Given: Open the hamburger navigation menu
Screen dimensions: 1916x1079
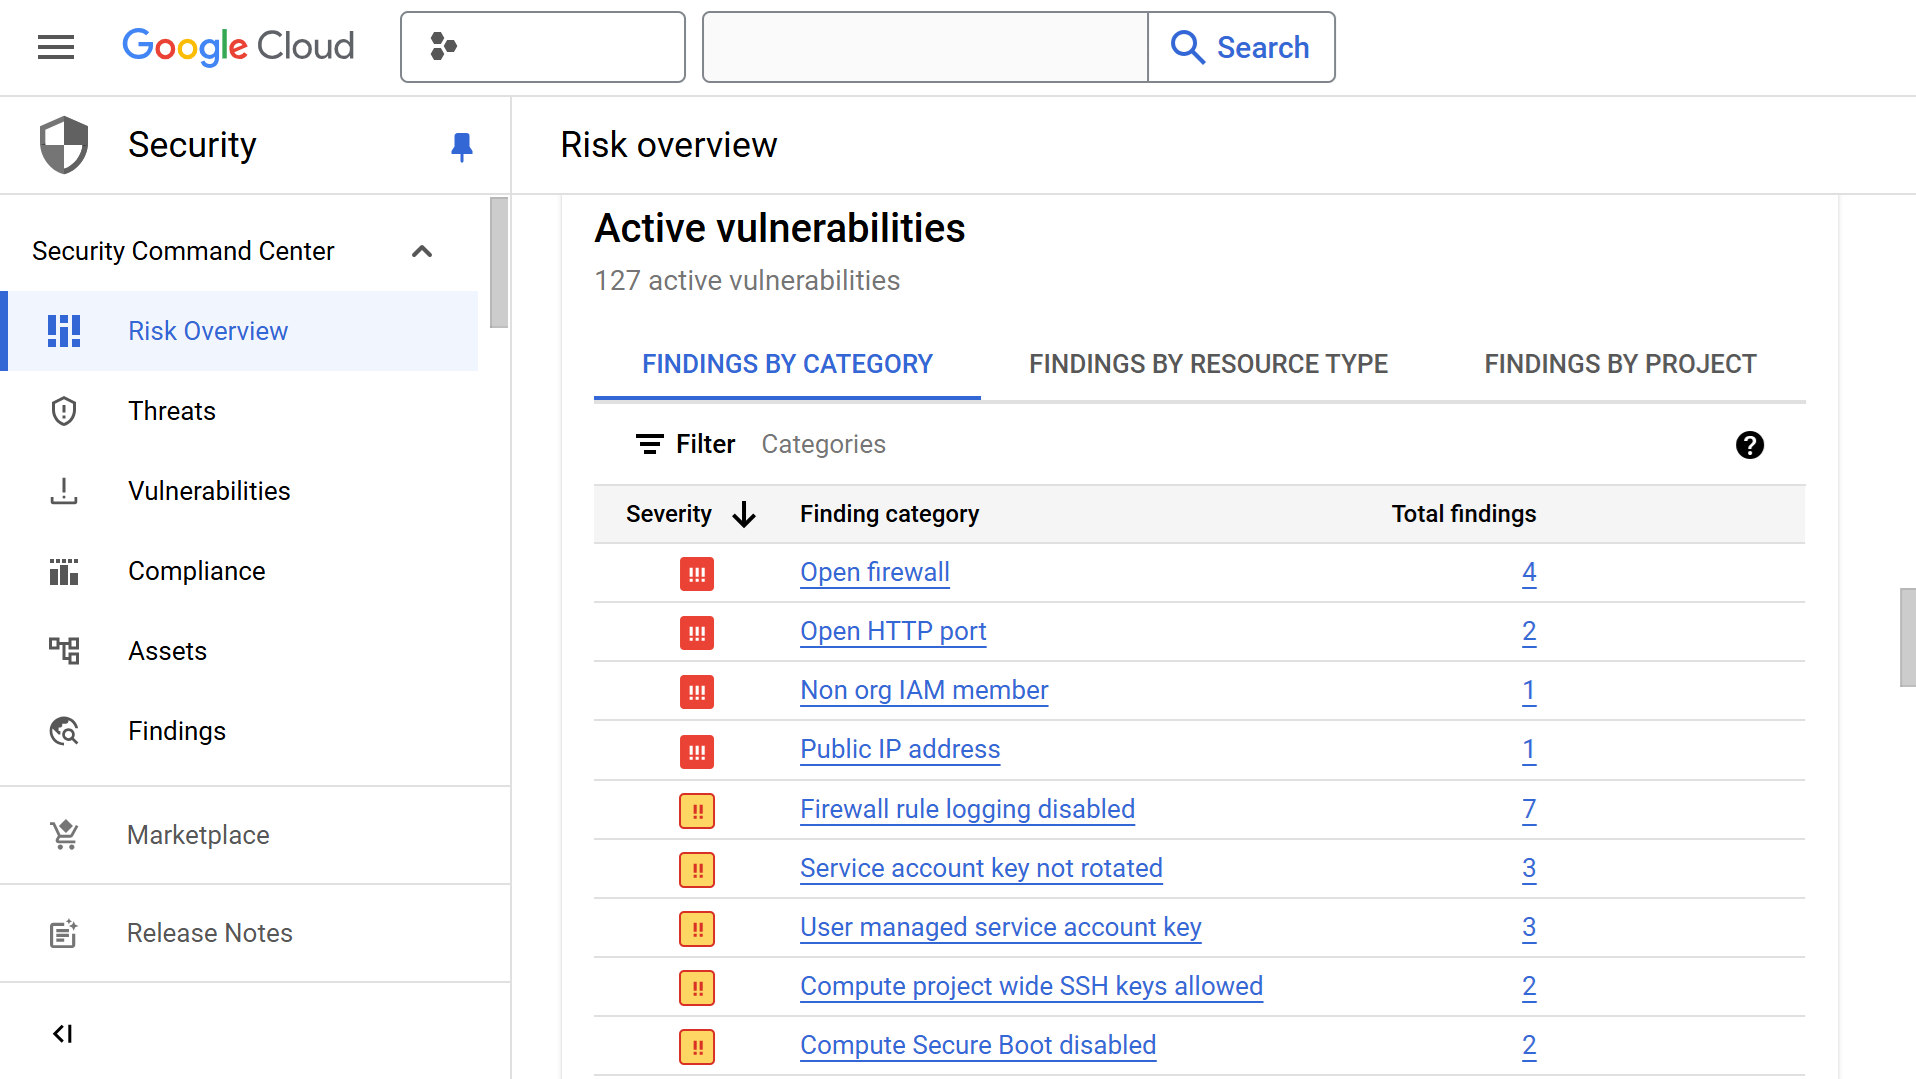Looking at the screenshot, I should [56, 47].
